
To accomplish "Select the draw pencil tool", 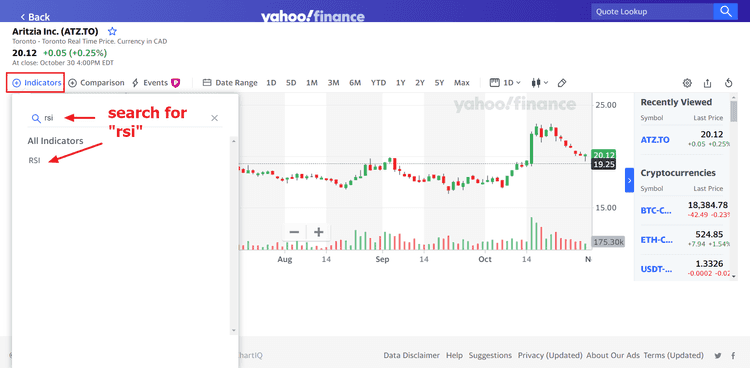I will pyautogui.click(x=562, y=83).
